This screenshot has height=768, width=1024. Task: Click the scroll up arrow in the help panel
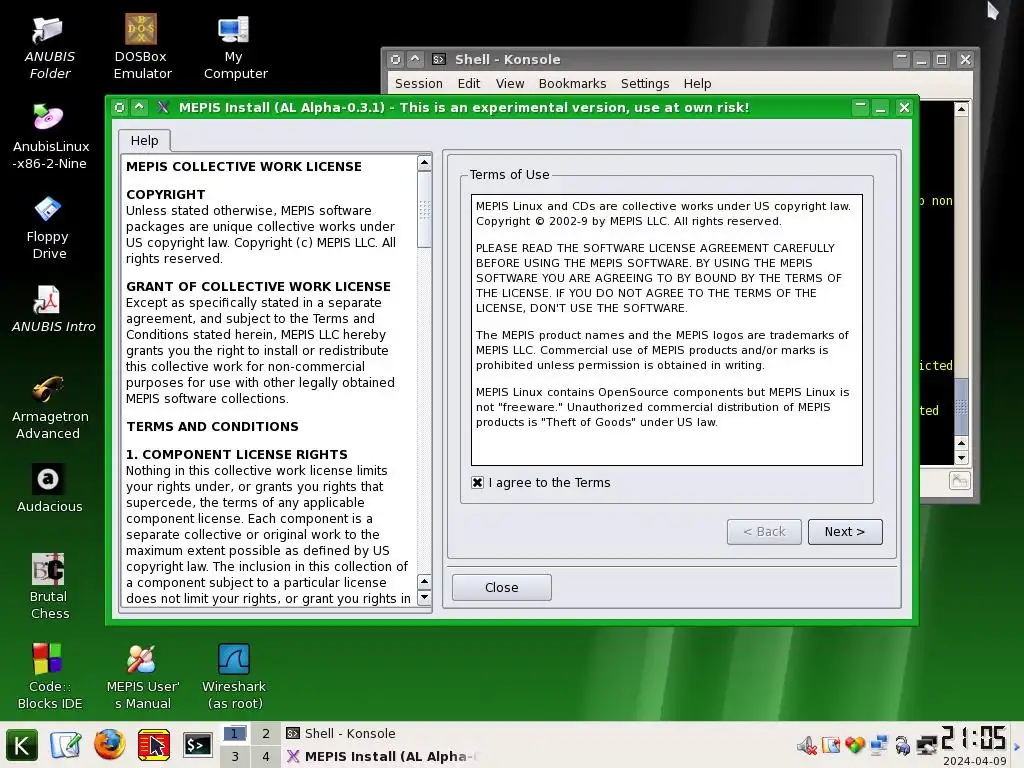[x=424, y=163]
